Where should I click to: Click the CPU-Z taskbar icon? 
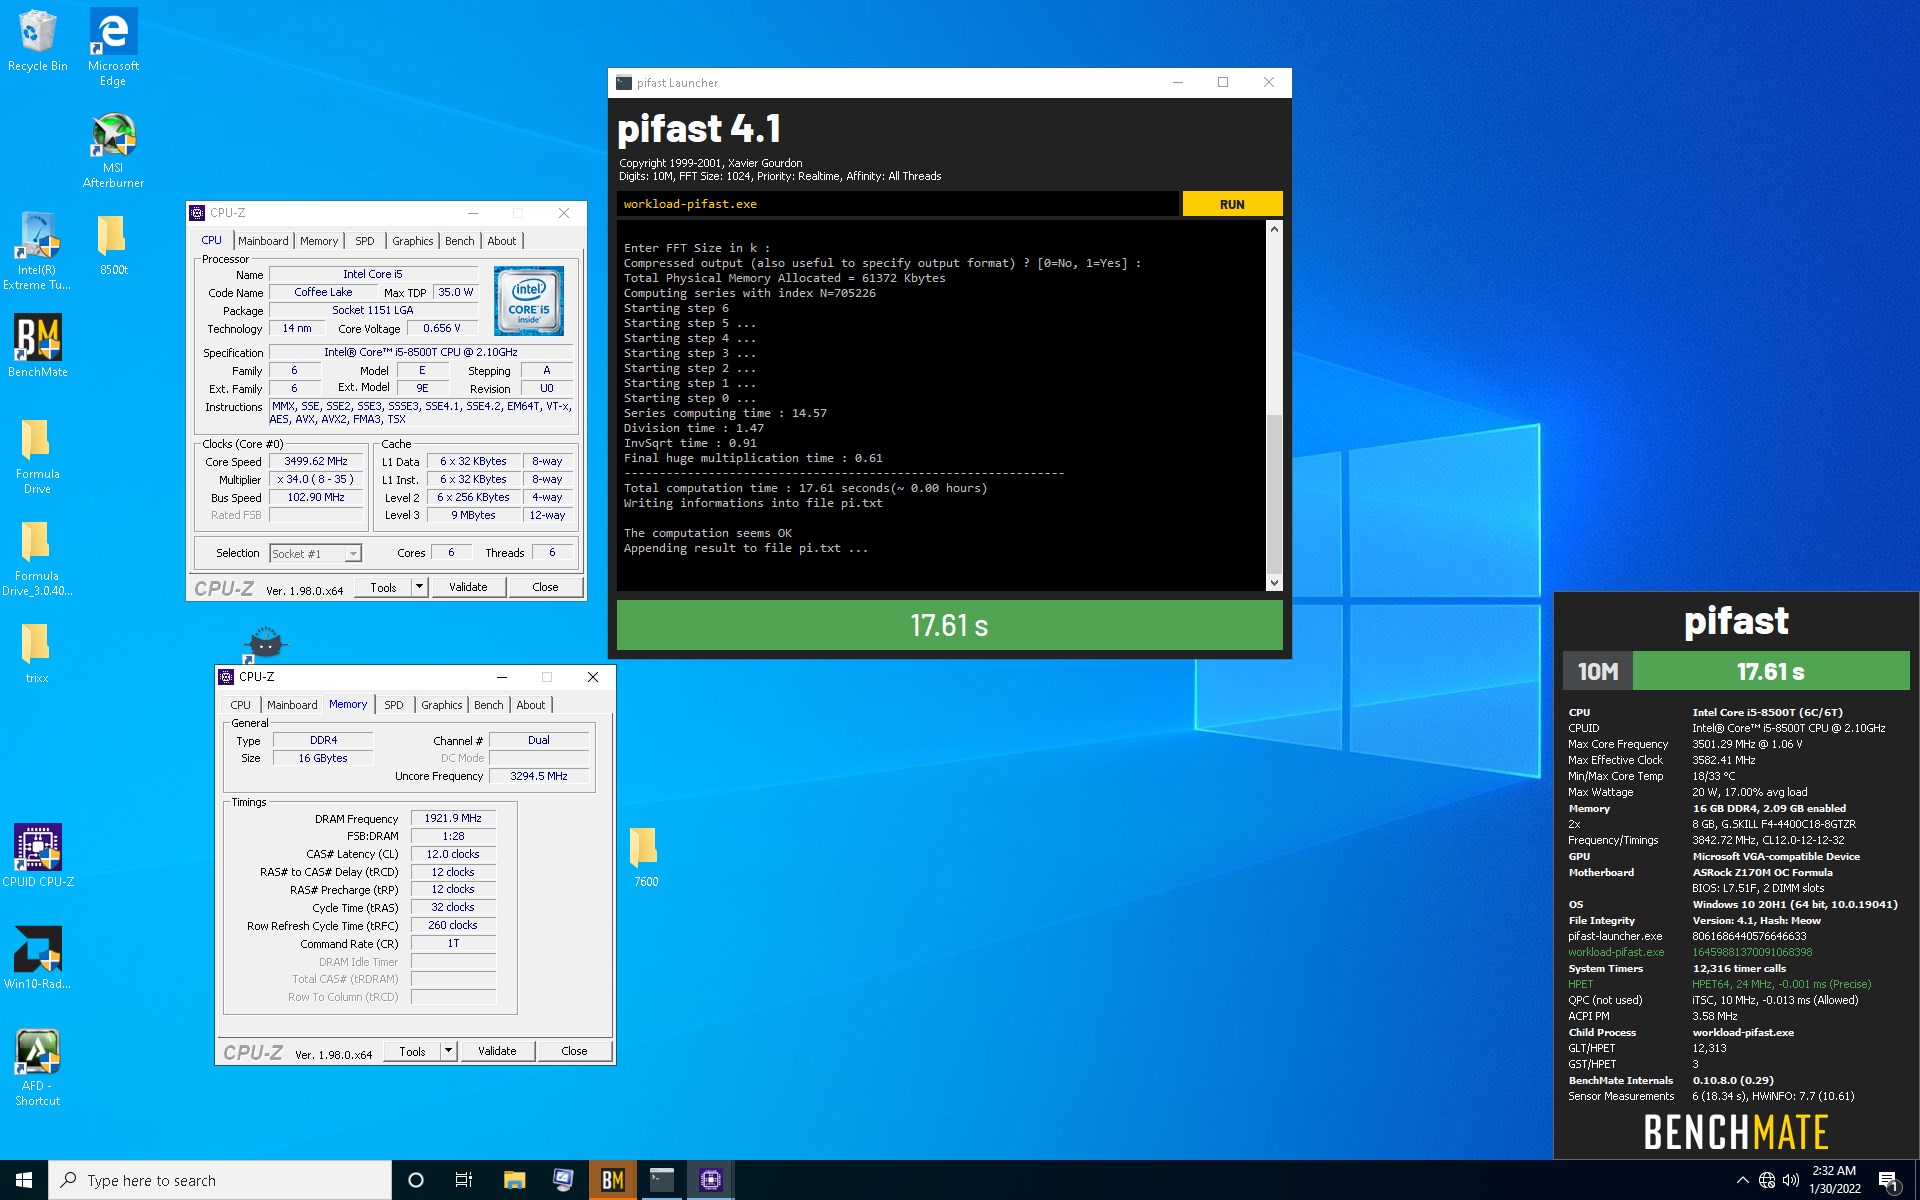pos(710,1180)
